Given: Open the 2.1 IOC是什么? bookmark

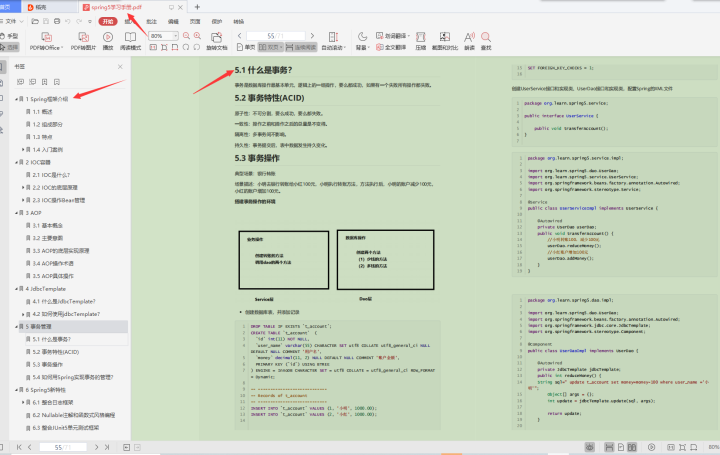Looking at the screenshot, I should coord(51,175).
